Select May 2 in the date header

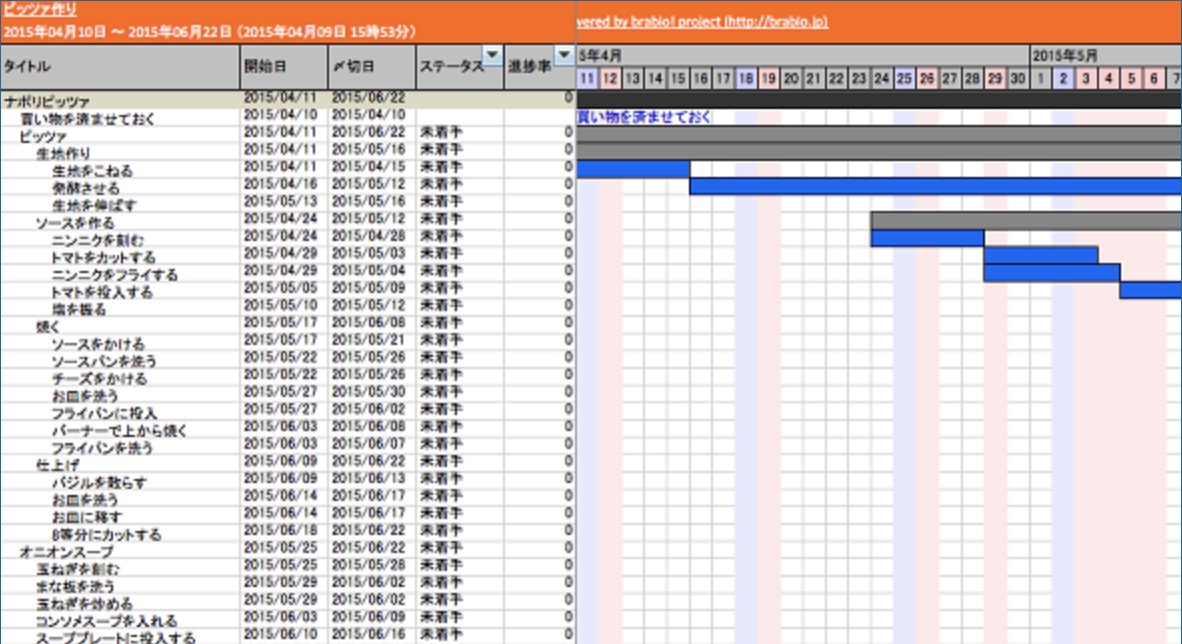pyautogui.click(x=1063, y=78)
